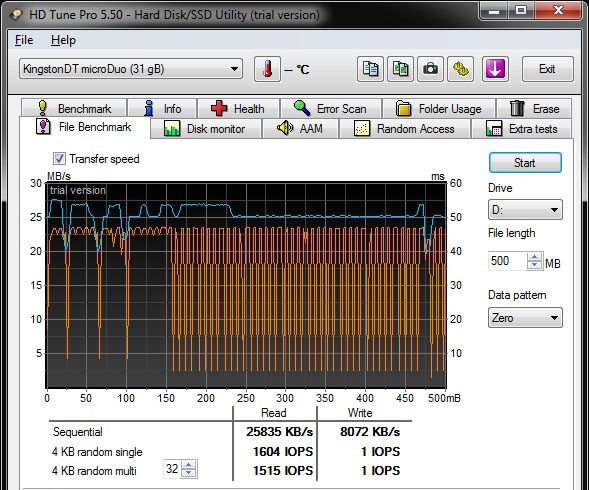
Task: Open the Random Access tab
Action: tap(405, 129)
